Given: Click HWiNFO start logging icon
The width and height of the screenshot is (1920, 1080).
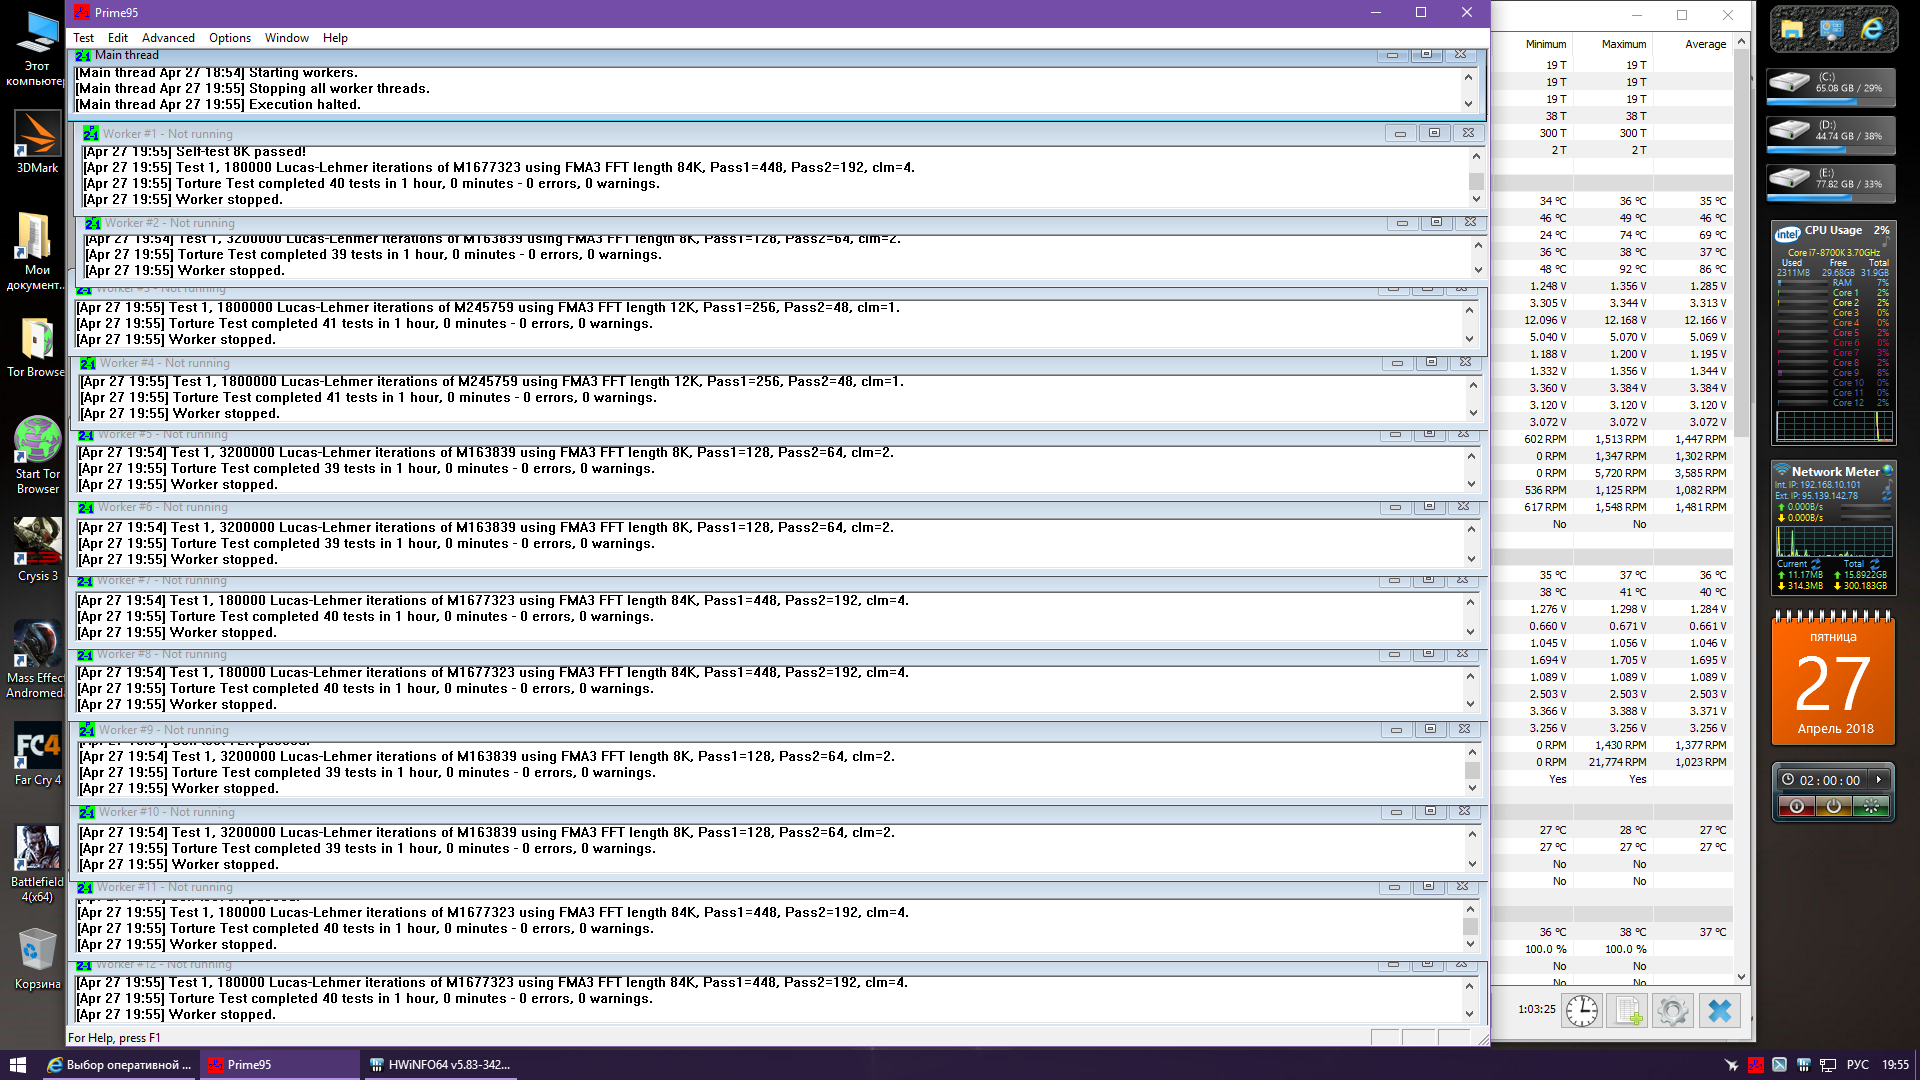Looking at the screenshot, I should [1627, 1010].
